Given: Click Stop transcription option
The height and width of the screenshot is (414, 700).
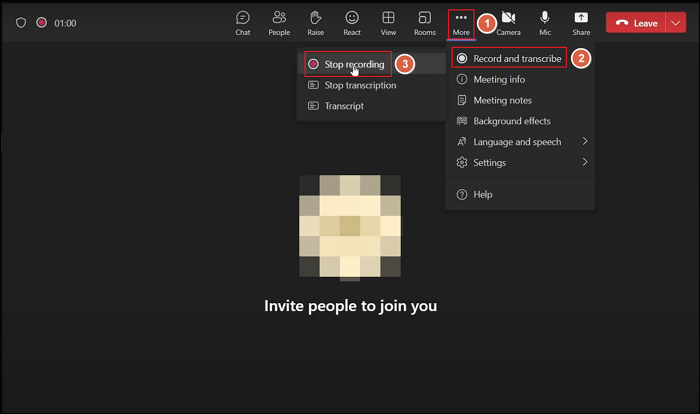Looking at the screenshot, I should point(359,85).
